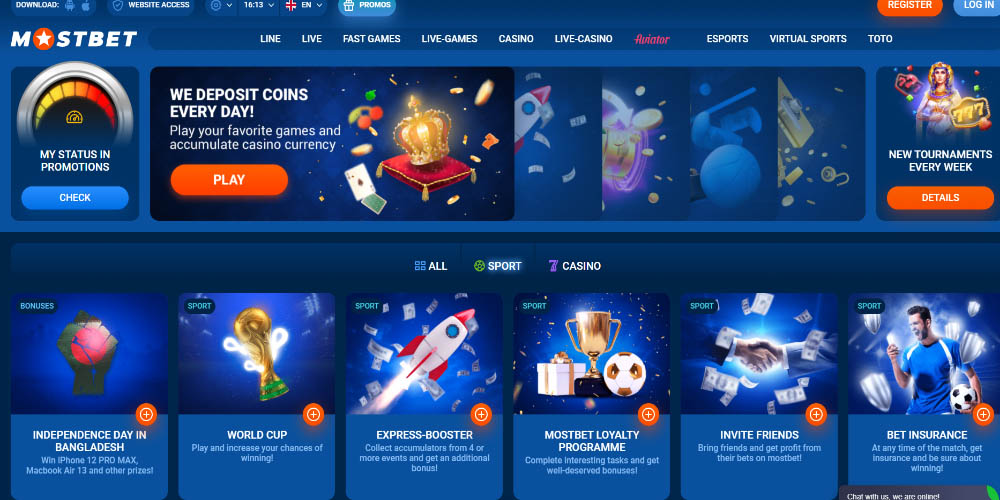This screenshot has width=1000, height=500.
Task: Click the Android download icon
Action: pos(70,5)
